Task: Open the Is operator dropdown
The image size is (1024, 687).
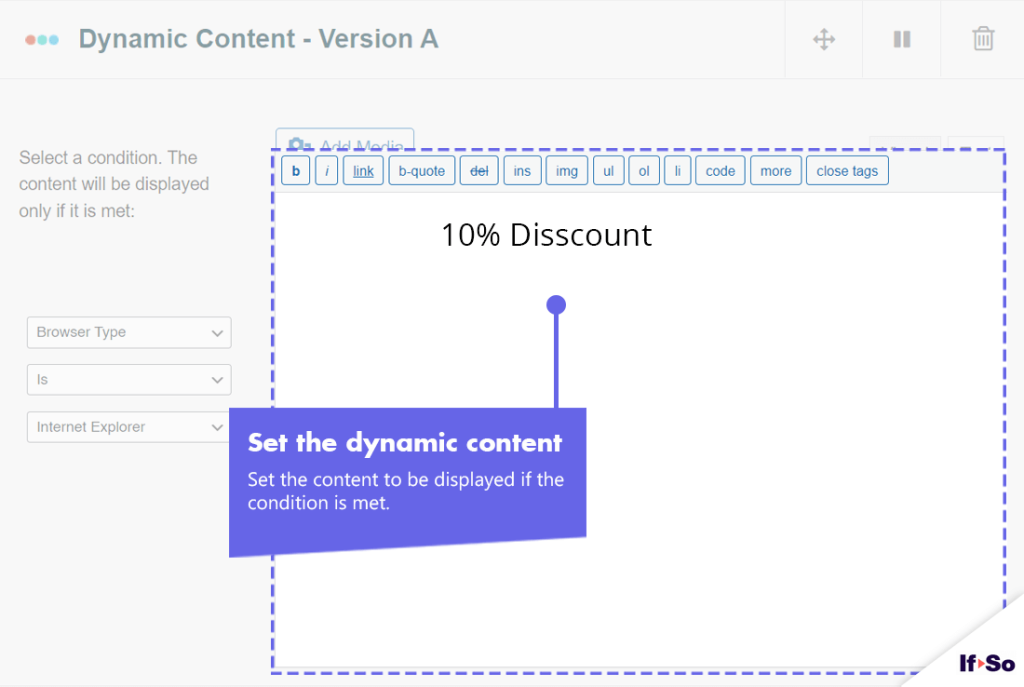Action: click(x=129, y=379)
